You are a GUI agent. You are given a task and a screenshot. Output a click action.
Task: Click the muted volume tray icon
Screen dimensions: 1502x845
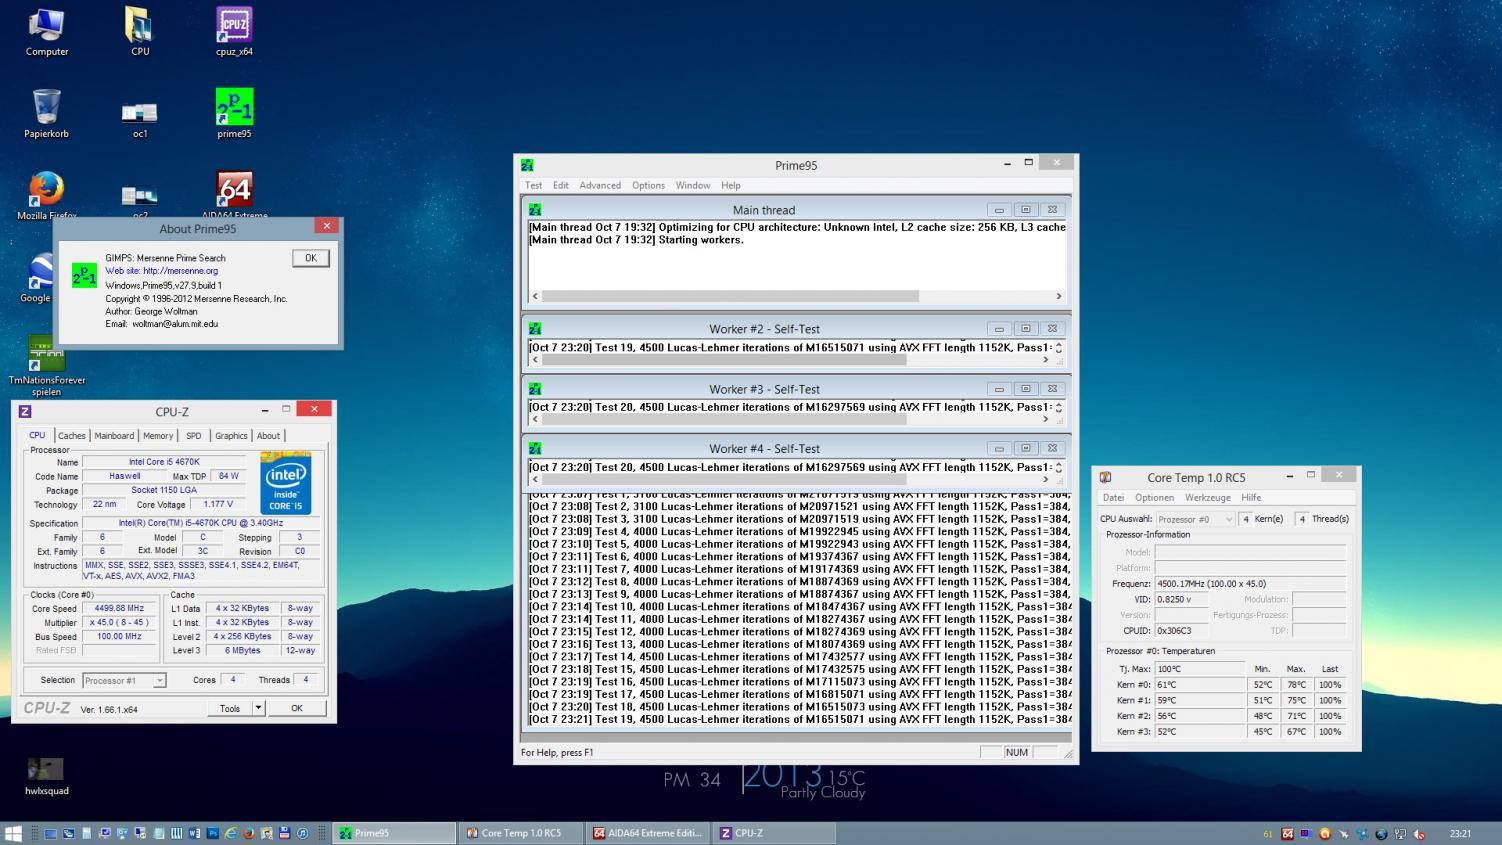click(1419, 834)
